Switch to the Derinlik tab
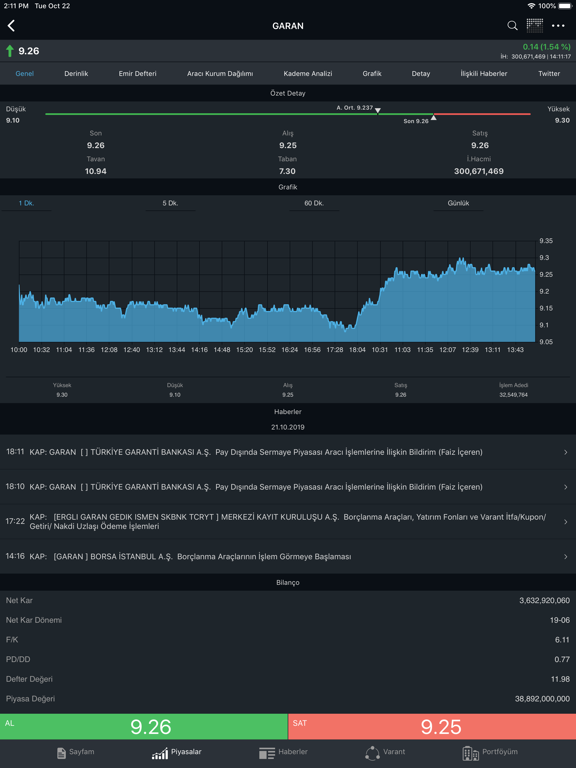Viewport: 576px width, 768px height. tap(76, 73)
